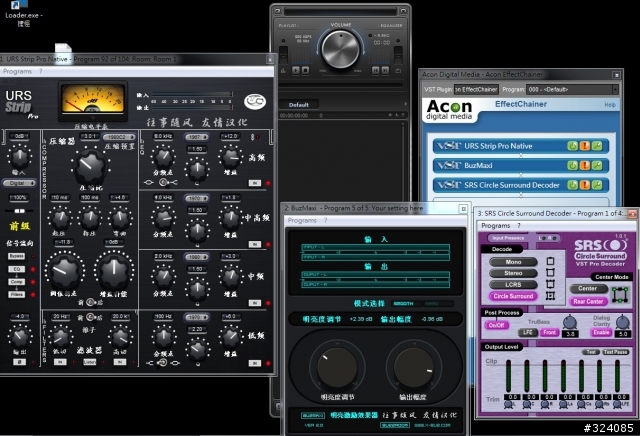Click the pre/post switch icon in compressor section
640x436 pixels.
(x=91, y=303)
